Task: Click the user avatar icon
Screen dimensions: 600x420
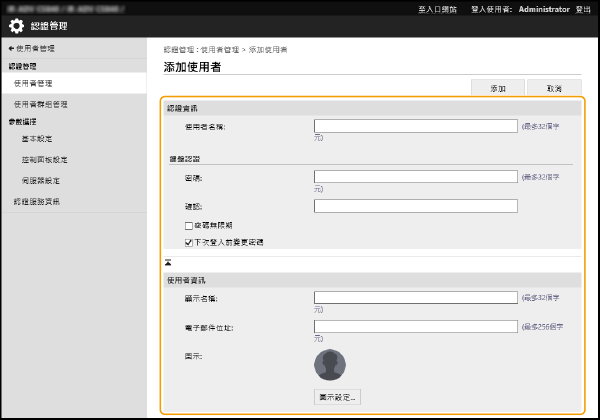Action: click(330, 363)
